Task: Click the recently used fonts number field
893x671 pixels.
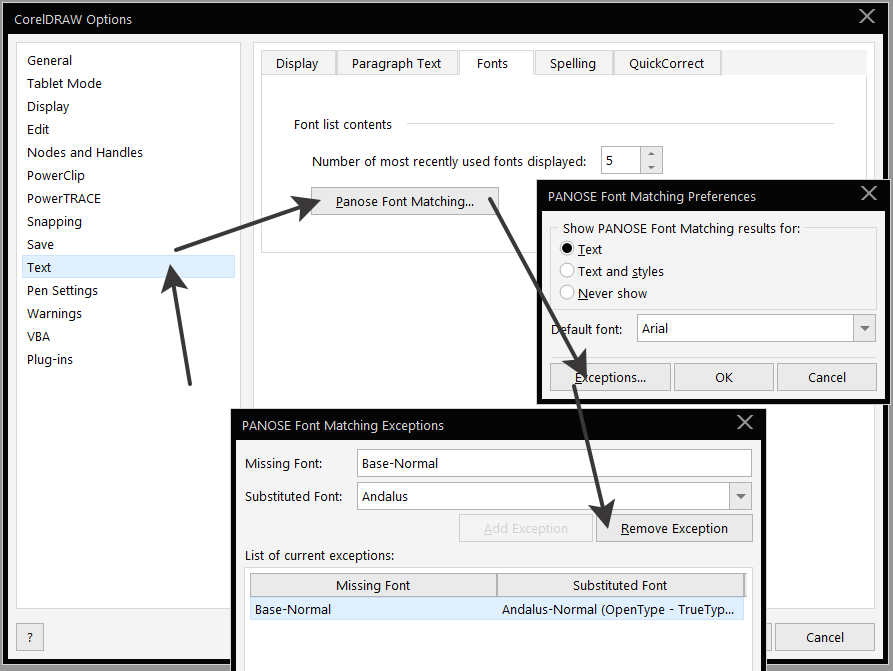Action: click(621, 161)
